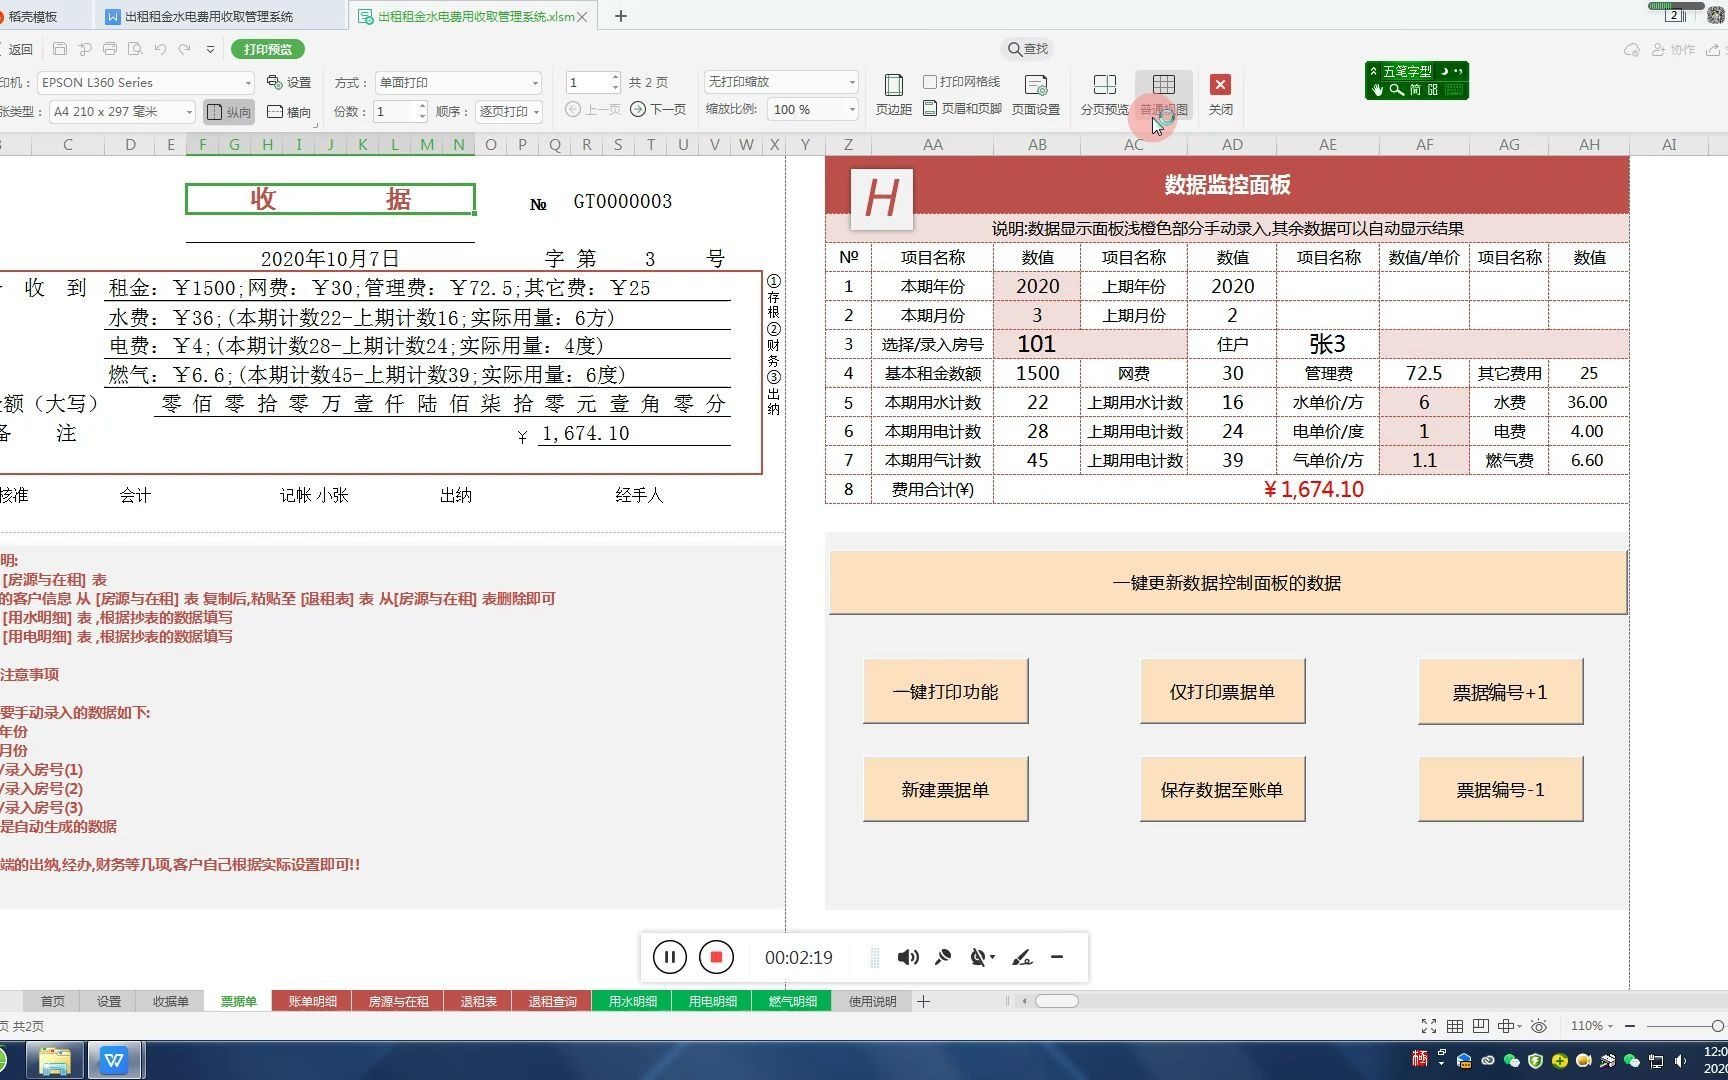Toggle eye protection mode icon
The height and width of the screenshot is (1080, 1728).
[x=1539, y=1026]
